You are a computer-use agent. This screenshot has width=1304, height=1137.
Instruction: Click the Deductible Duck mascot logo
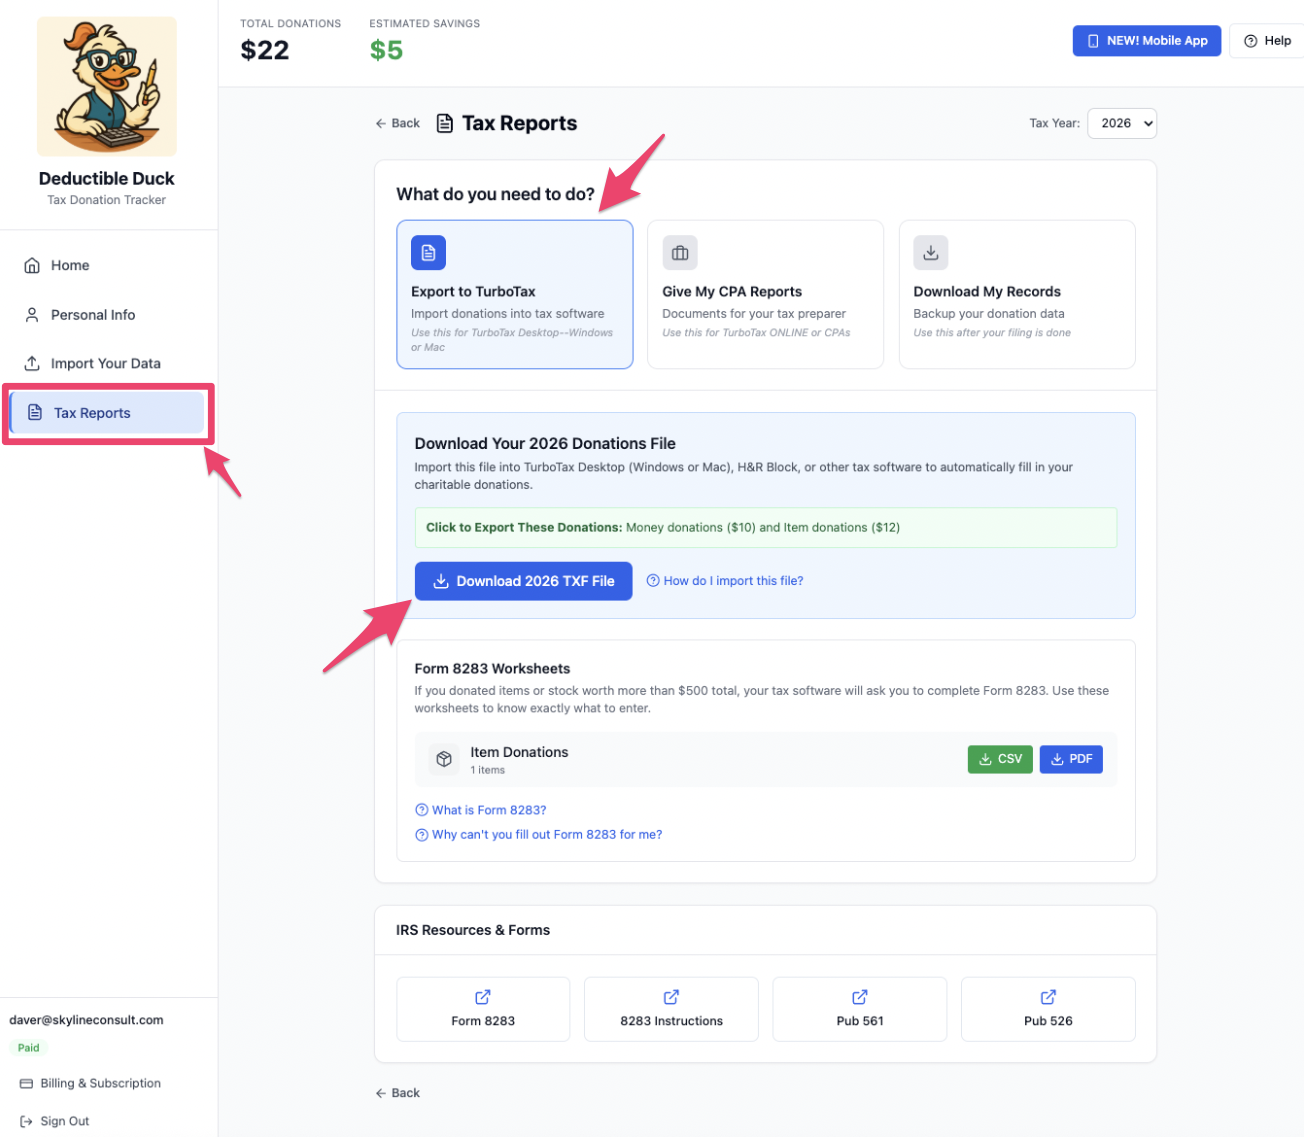107,86
